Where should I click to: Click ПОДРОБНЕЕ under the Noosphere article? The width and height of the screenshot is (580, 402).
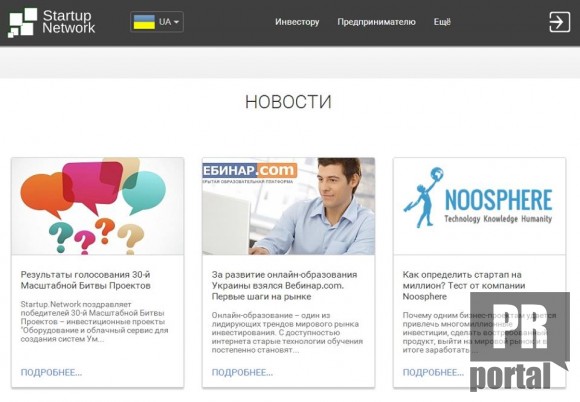(433, 372)
